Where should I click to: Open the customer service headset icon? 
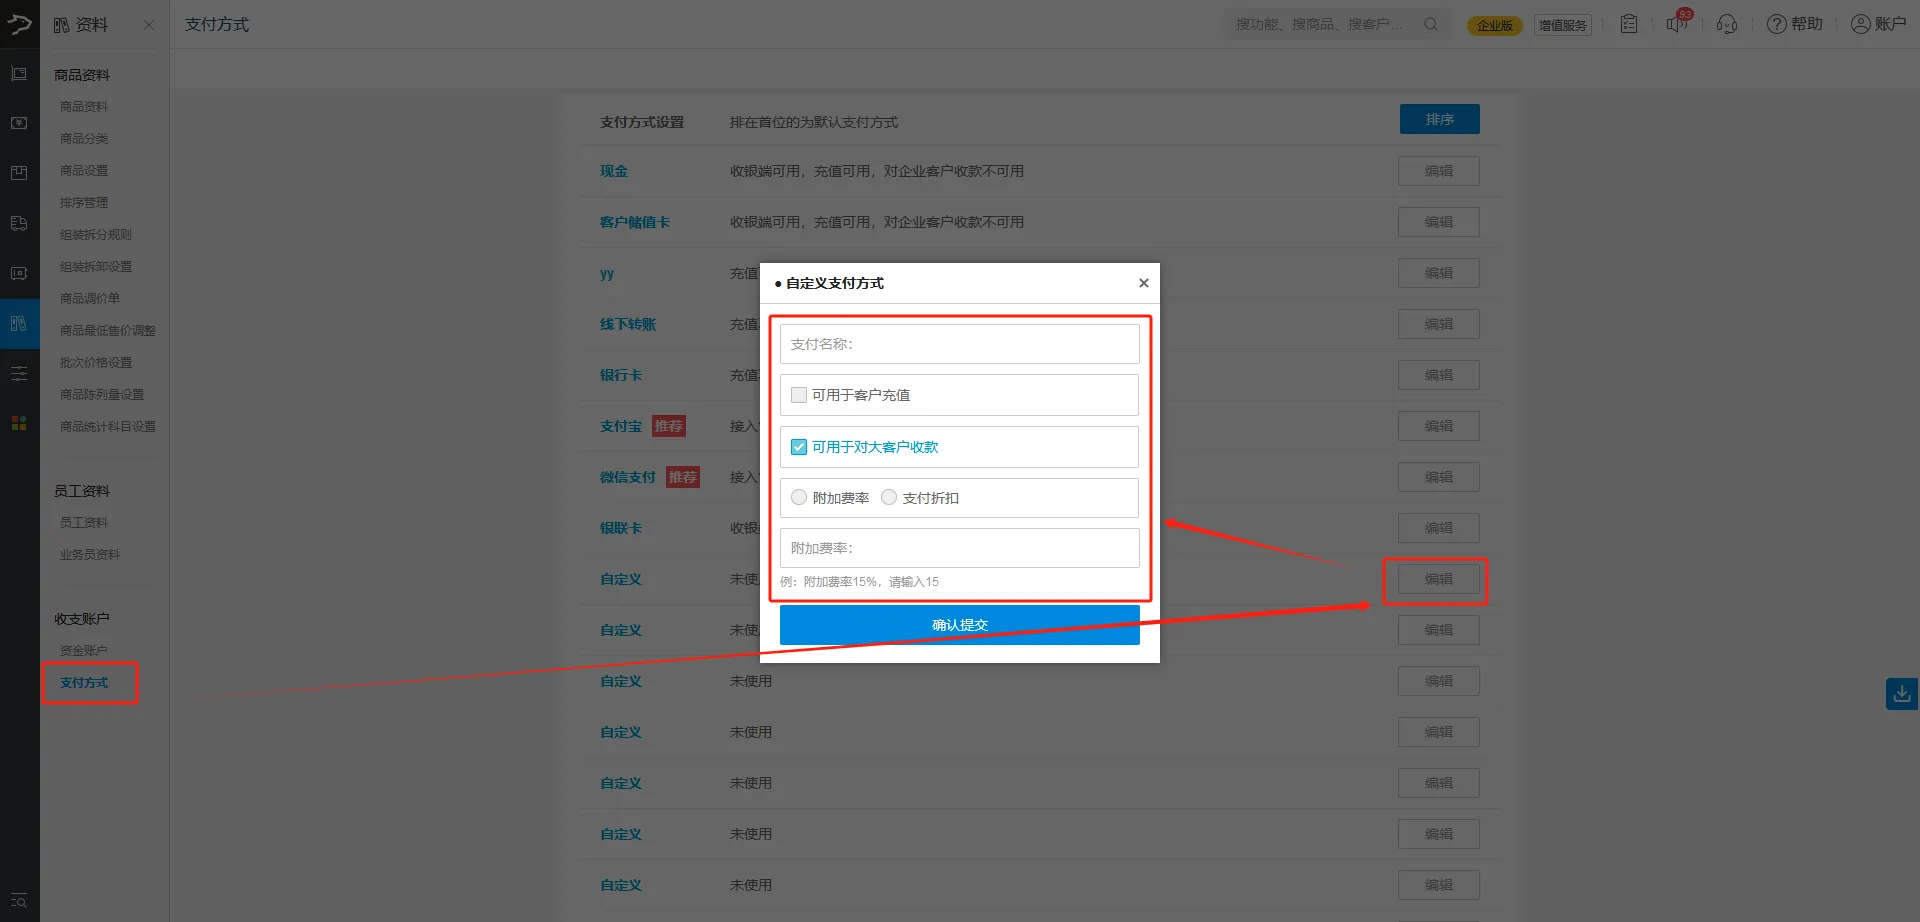(1726, 24)
